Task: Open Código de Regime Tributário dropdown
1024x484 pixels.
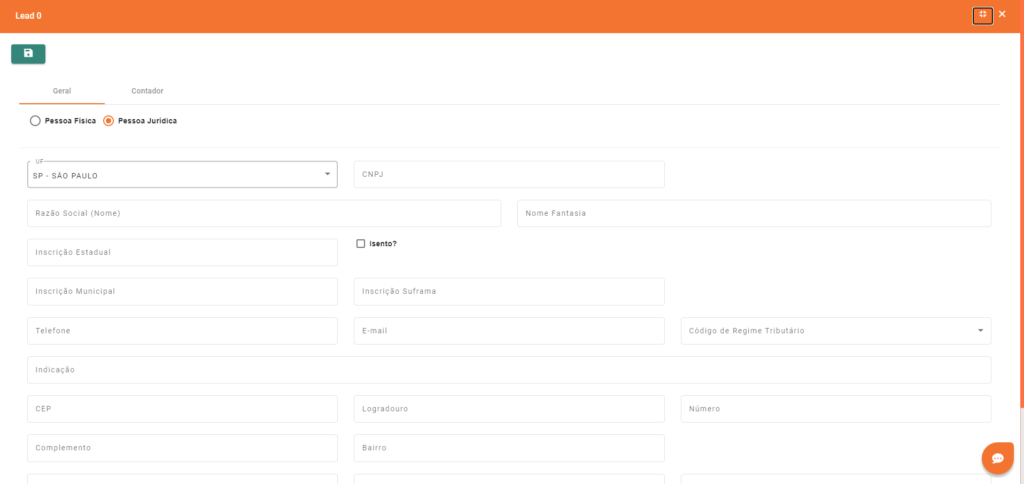Action: [835, 331]
